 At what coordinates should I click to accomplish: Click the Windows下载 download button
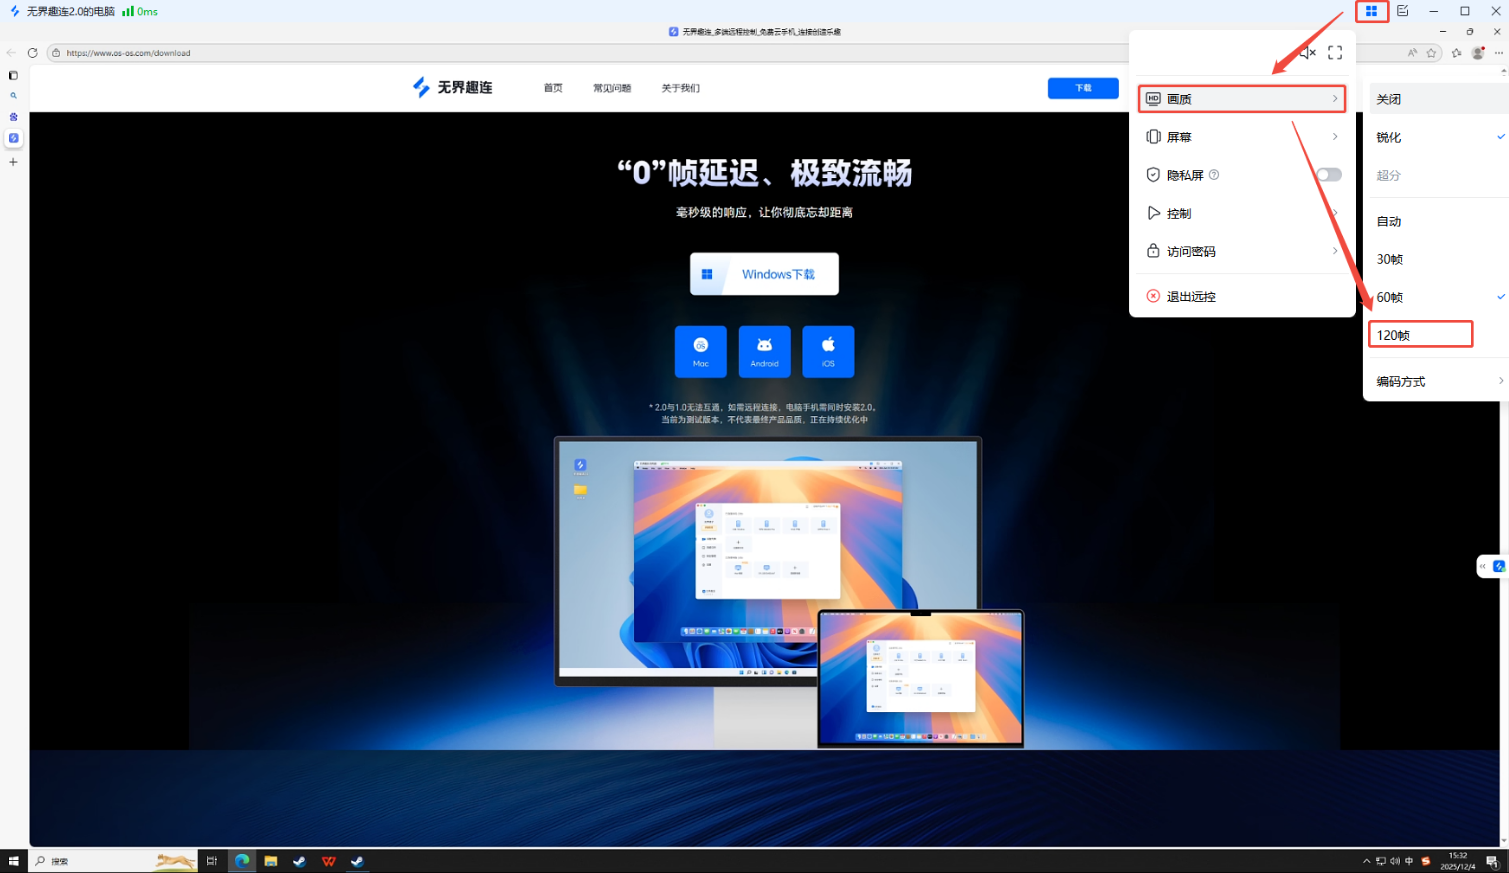tap(764, 274)
